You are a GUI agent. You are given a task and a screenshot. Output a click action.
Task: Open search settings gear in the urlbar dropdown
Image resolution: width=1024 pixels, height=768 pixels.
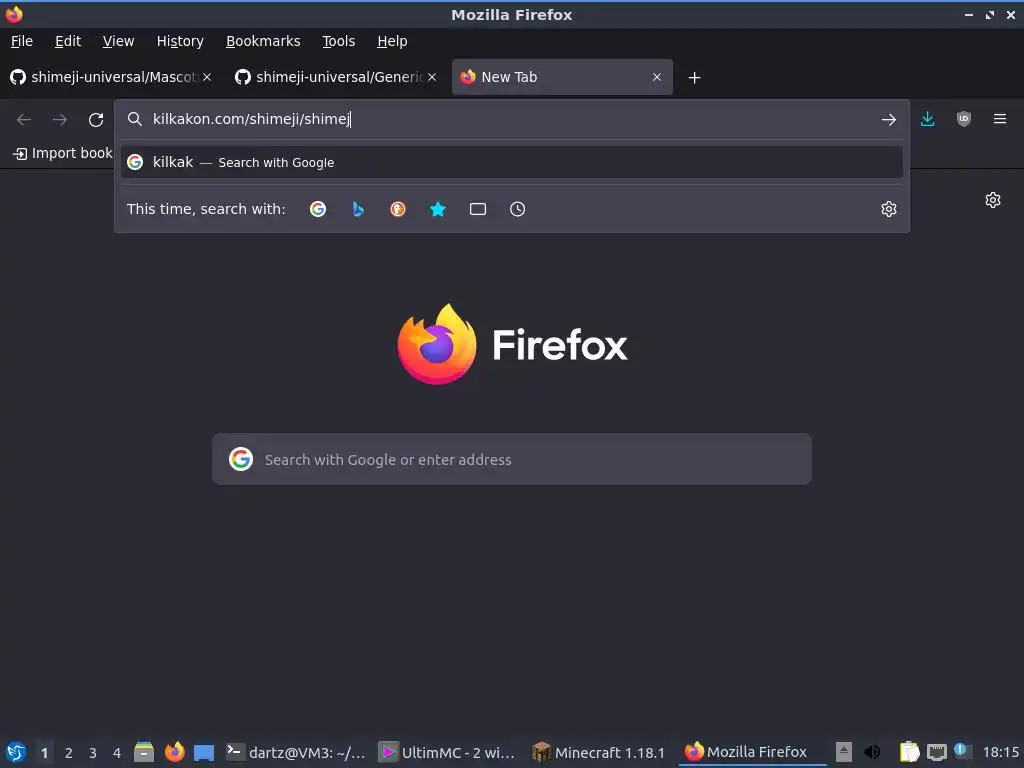point(888,209)
